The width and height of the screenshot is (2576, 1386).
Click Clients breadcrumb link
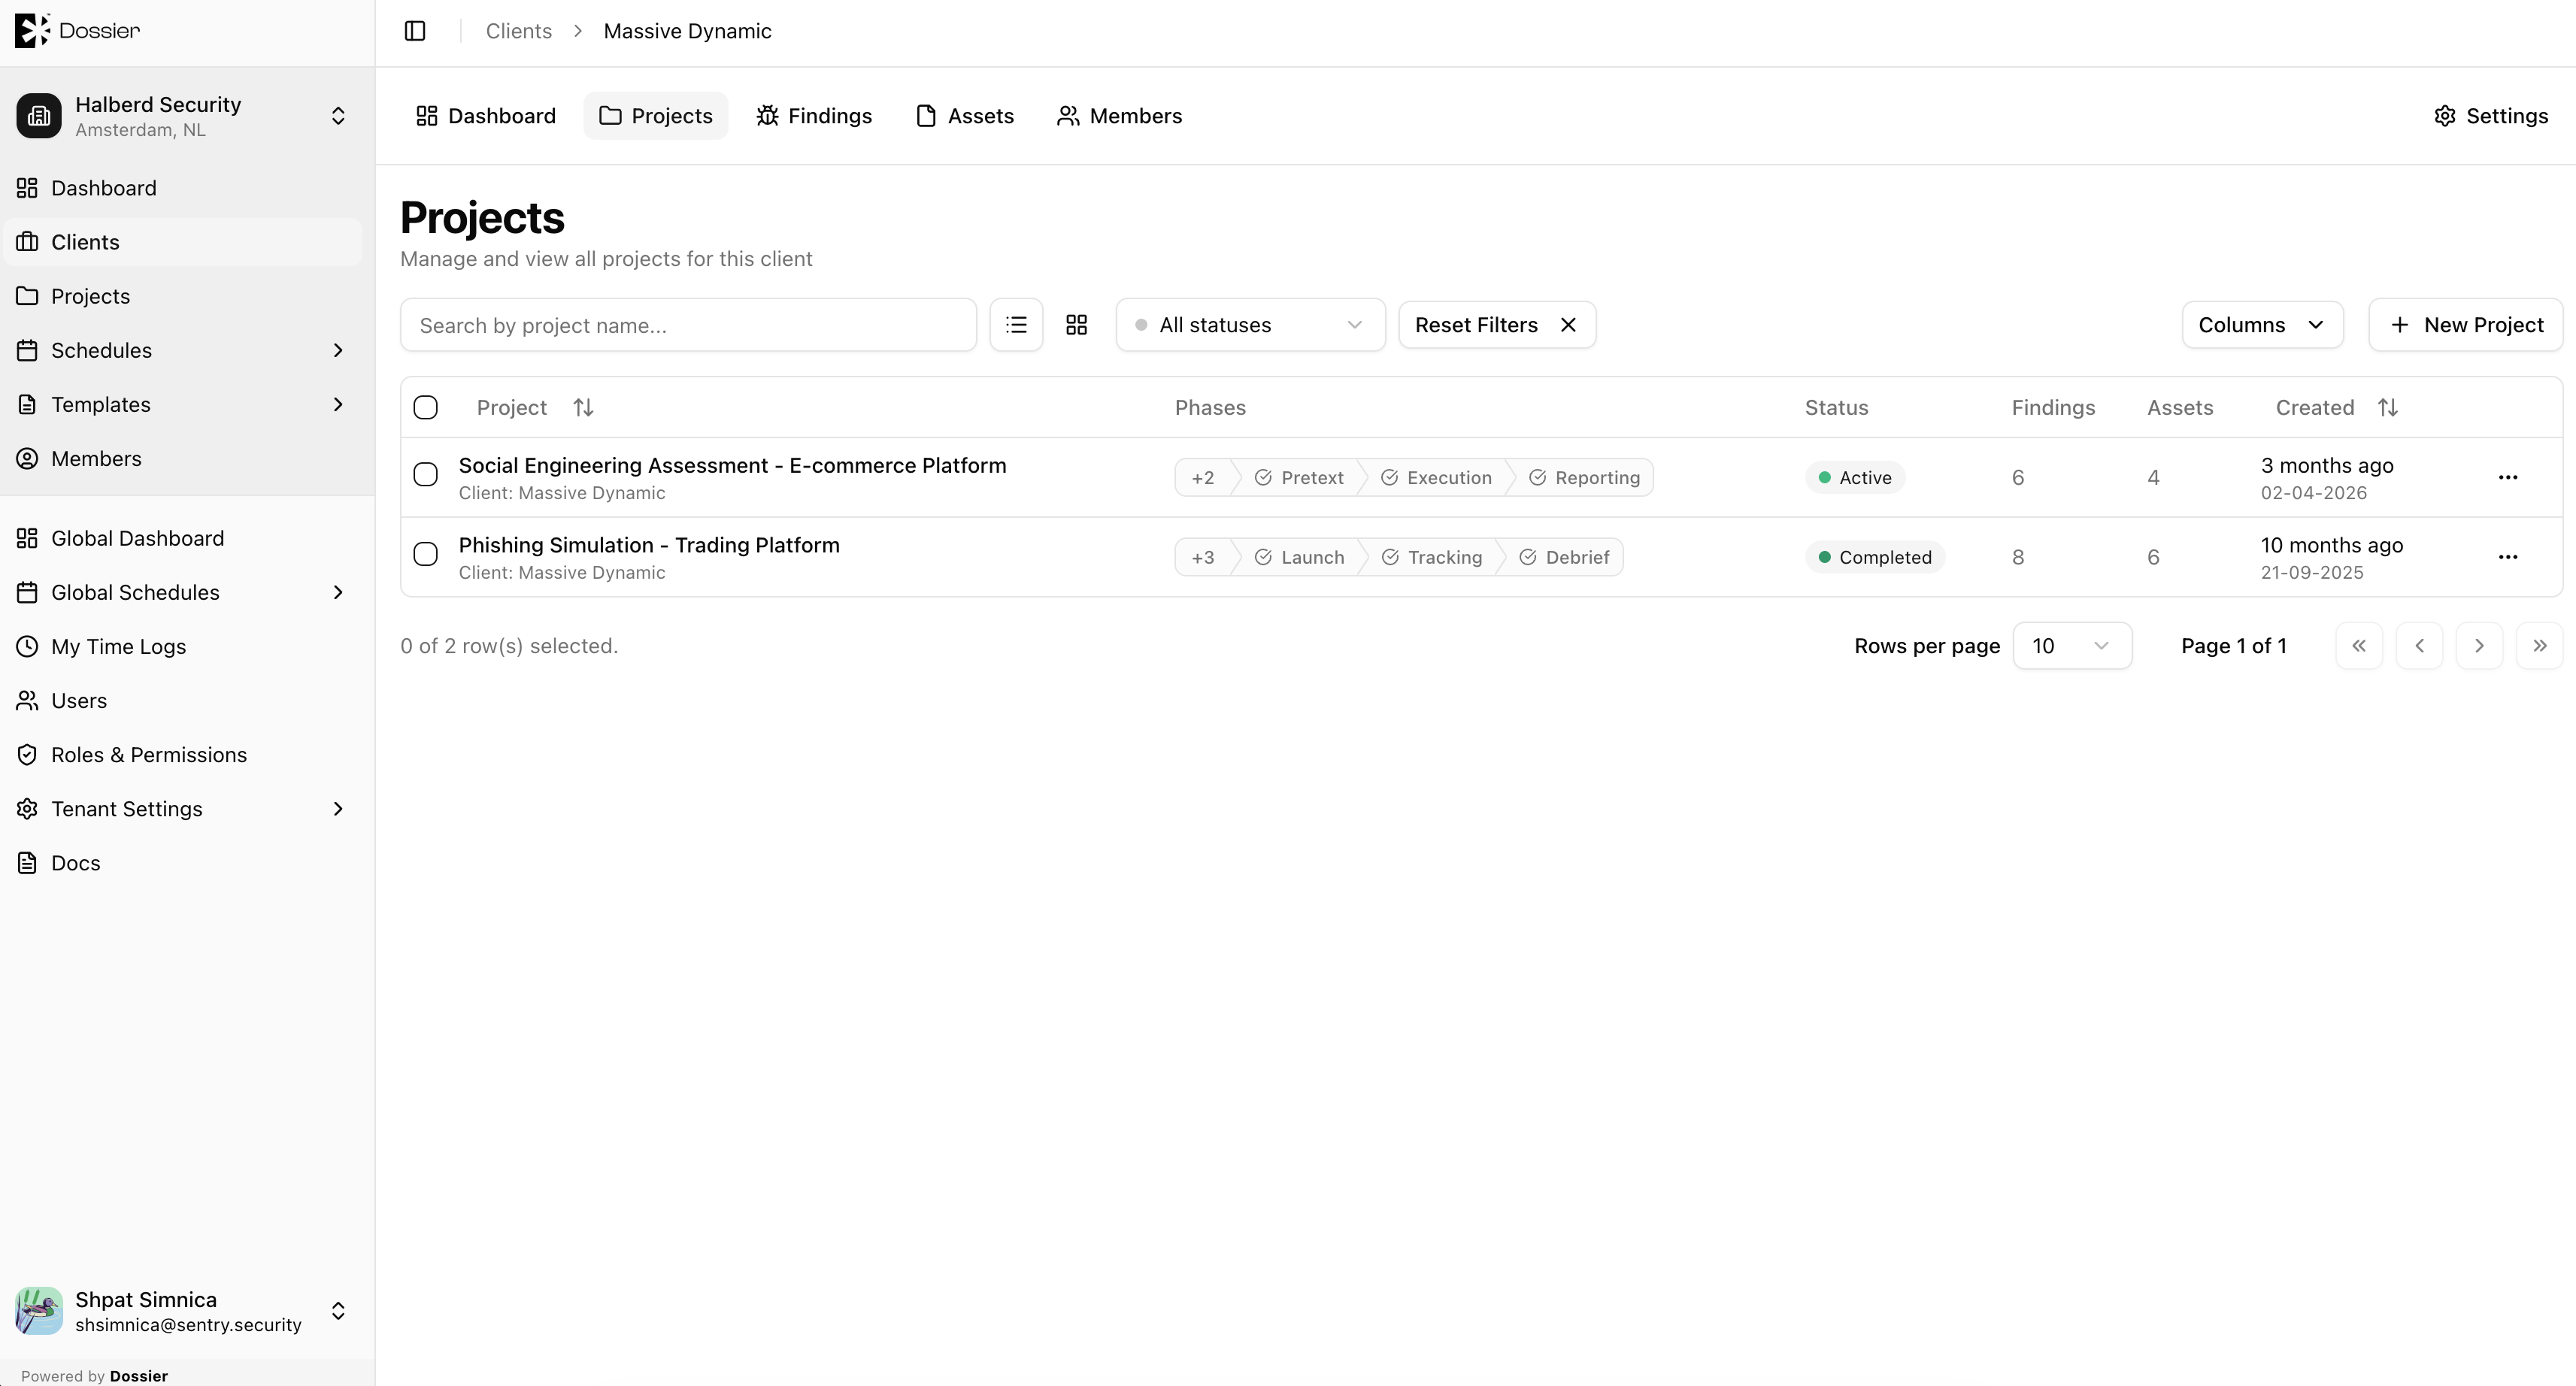(519, 31)
